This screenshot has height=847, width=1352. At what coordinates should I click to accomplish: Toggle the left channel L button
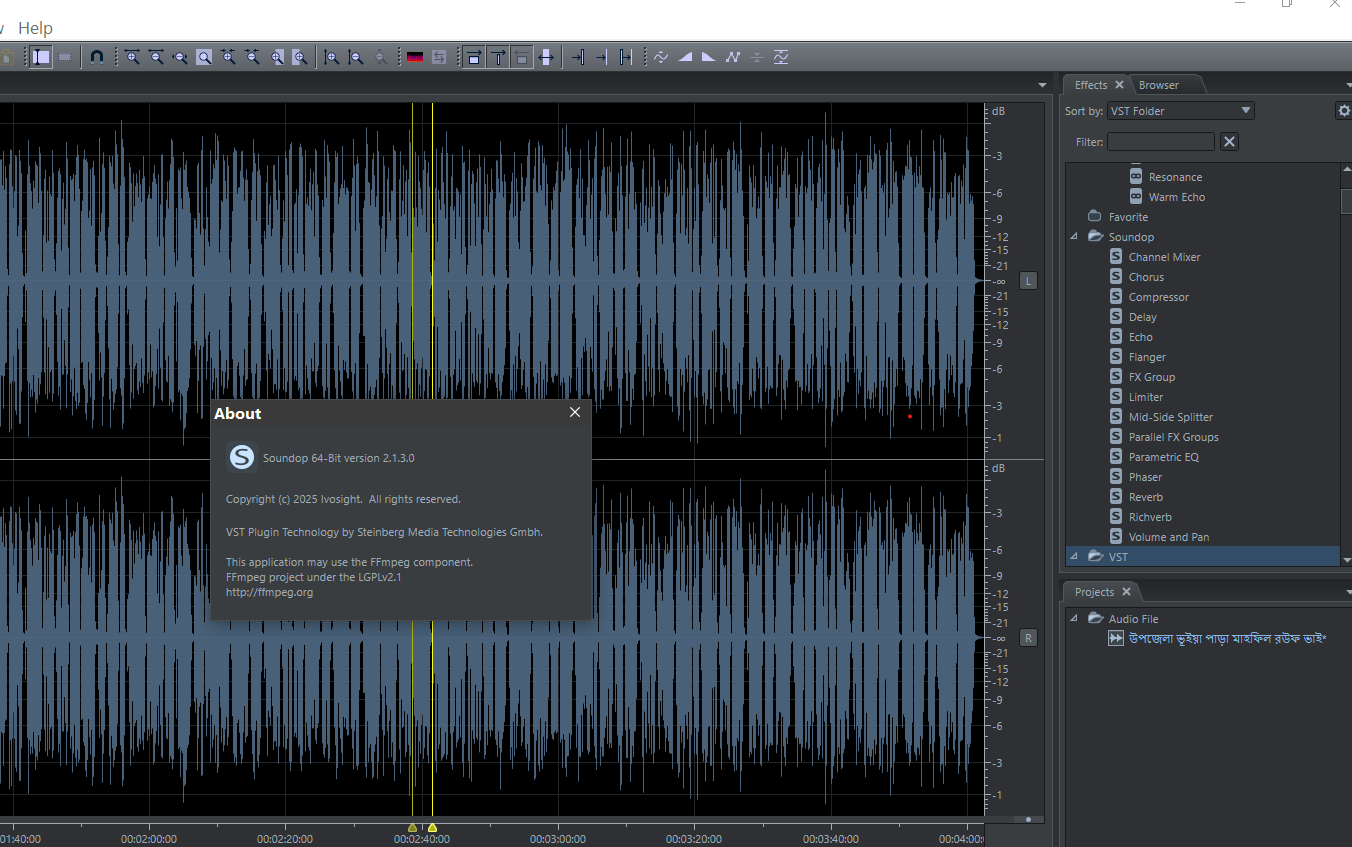(x=1028, y=281)
